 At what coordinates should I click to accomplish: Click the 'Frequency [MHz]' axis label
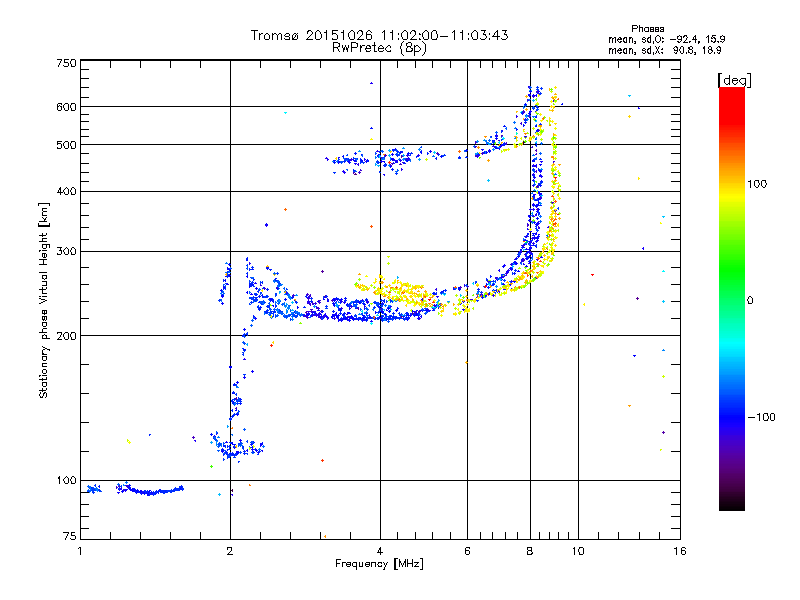[379, 564]
